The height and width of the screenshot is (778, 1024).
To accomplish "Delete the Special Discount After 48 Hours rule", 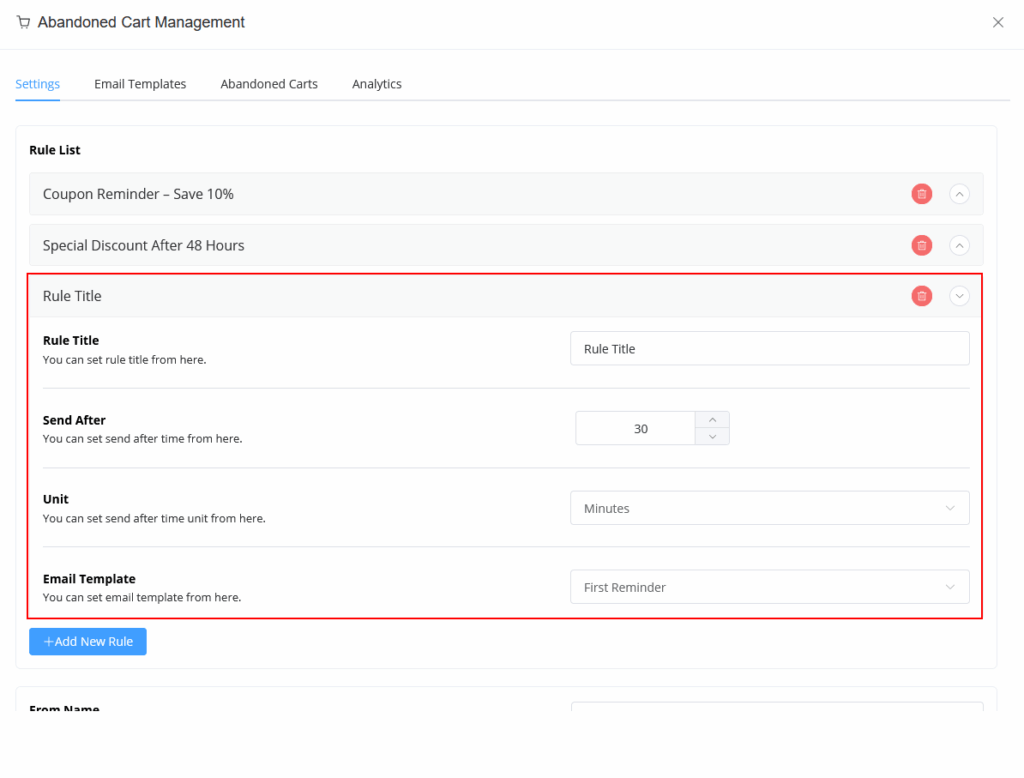I will pos(921,245).
